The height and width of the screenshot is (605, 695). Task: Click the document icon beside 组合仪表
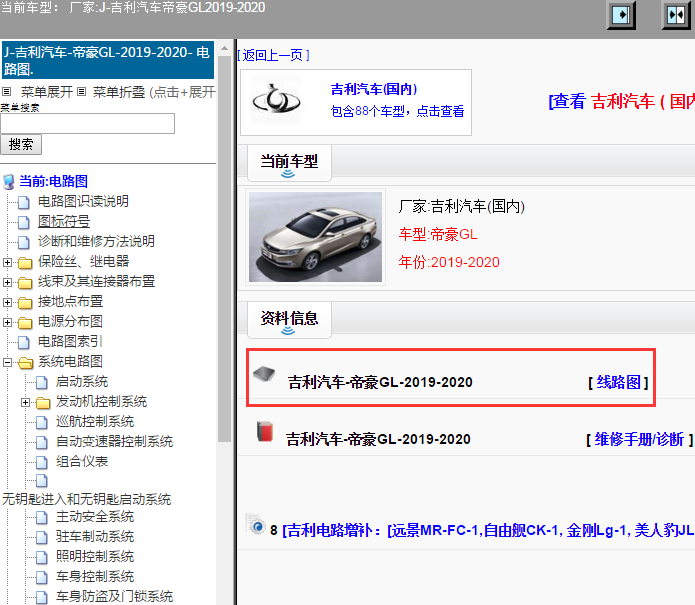(42, 462)
